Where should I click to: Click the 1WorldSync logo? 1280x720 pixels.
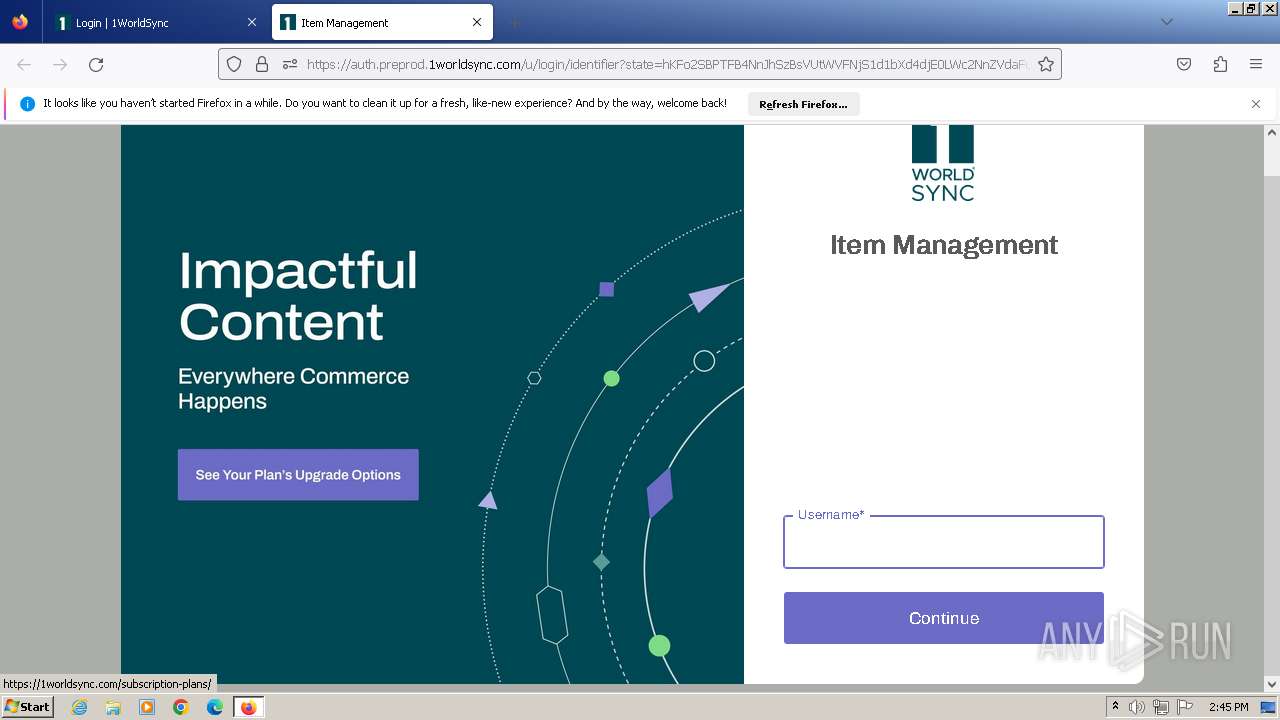point(943,163)
